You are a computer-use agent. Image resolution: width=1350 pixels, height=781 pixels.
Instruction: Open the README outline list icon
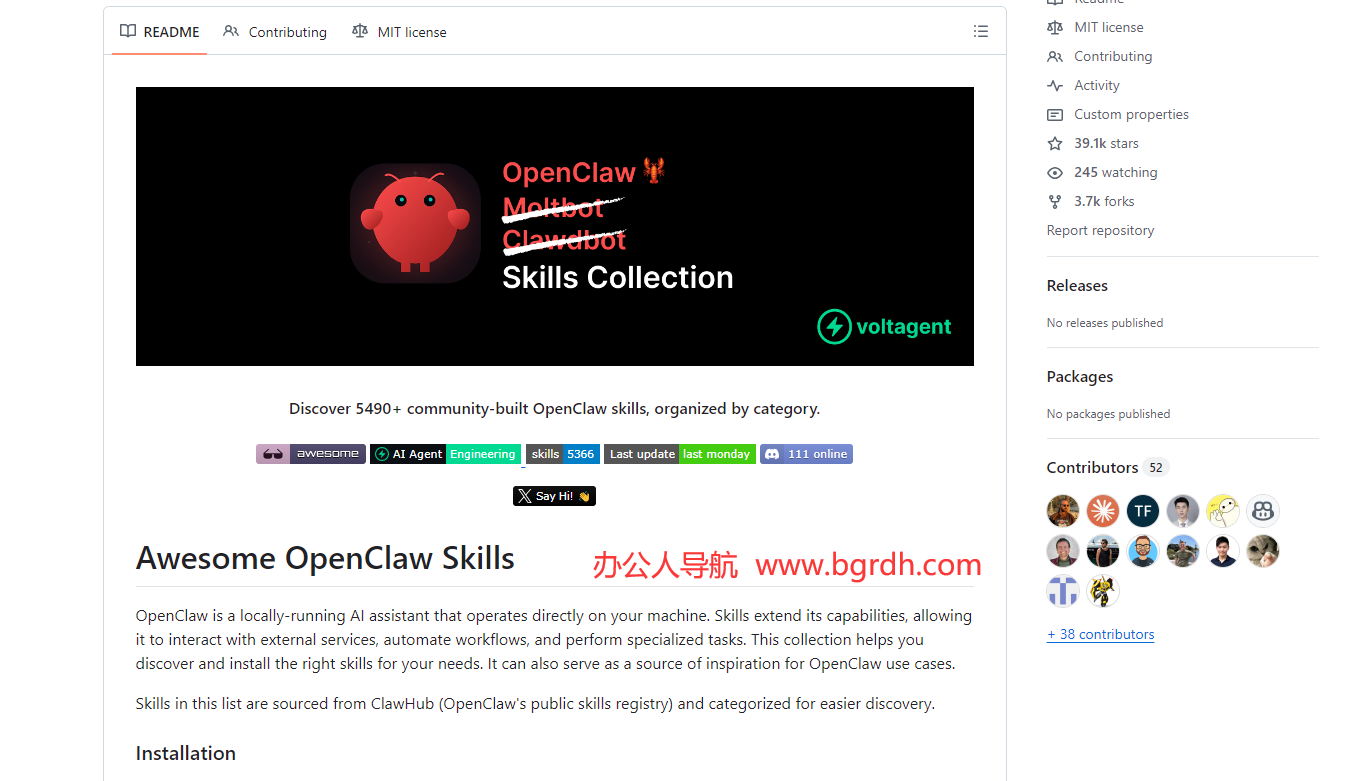tap(981, 32)
